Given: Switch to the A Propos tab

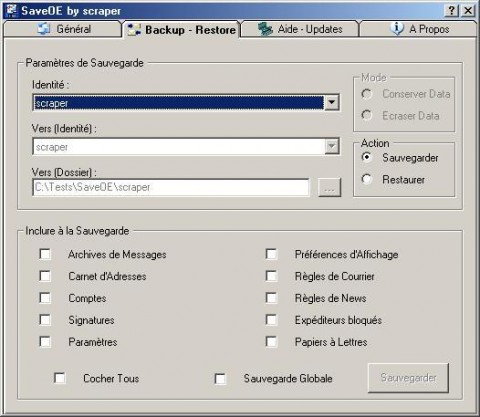Looking at the screenshot, I should (419, 29).
